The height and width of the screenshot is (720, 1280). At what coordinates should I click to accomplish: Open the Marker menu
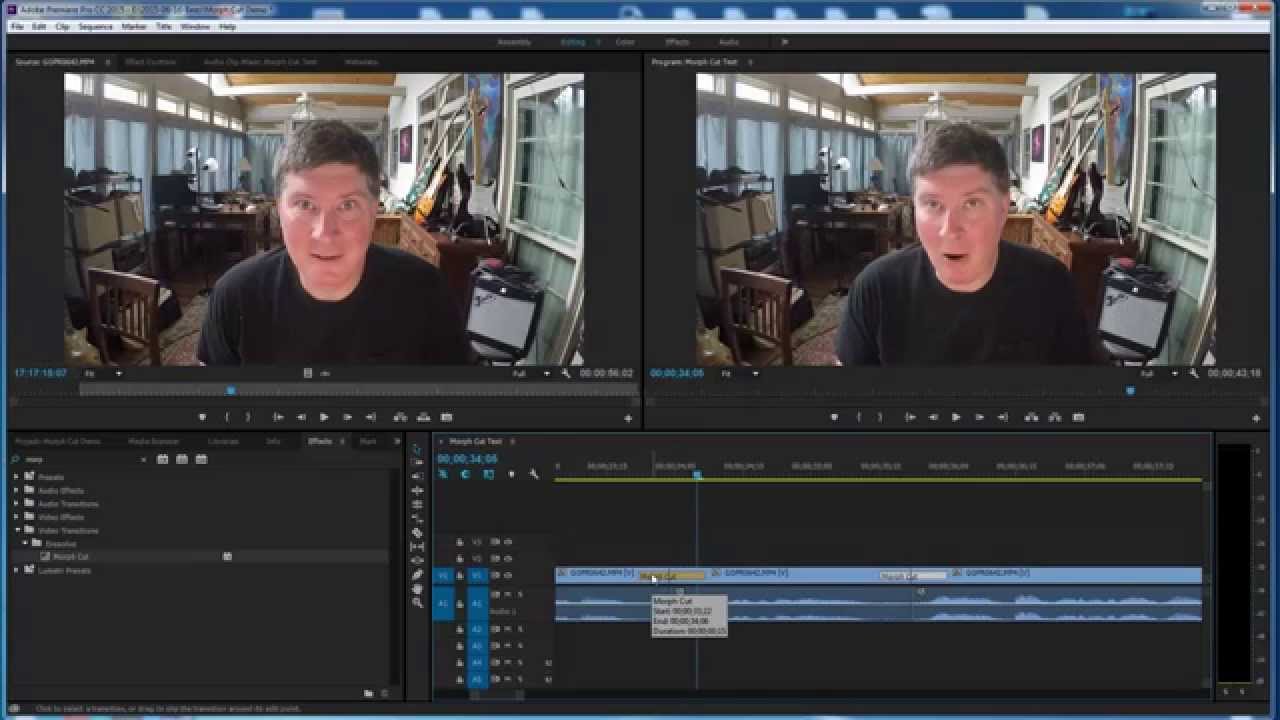[134, 26]
